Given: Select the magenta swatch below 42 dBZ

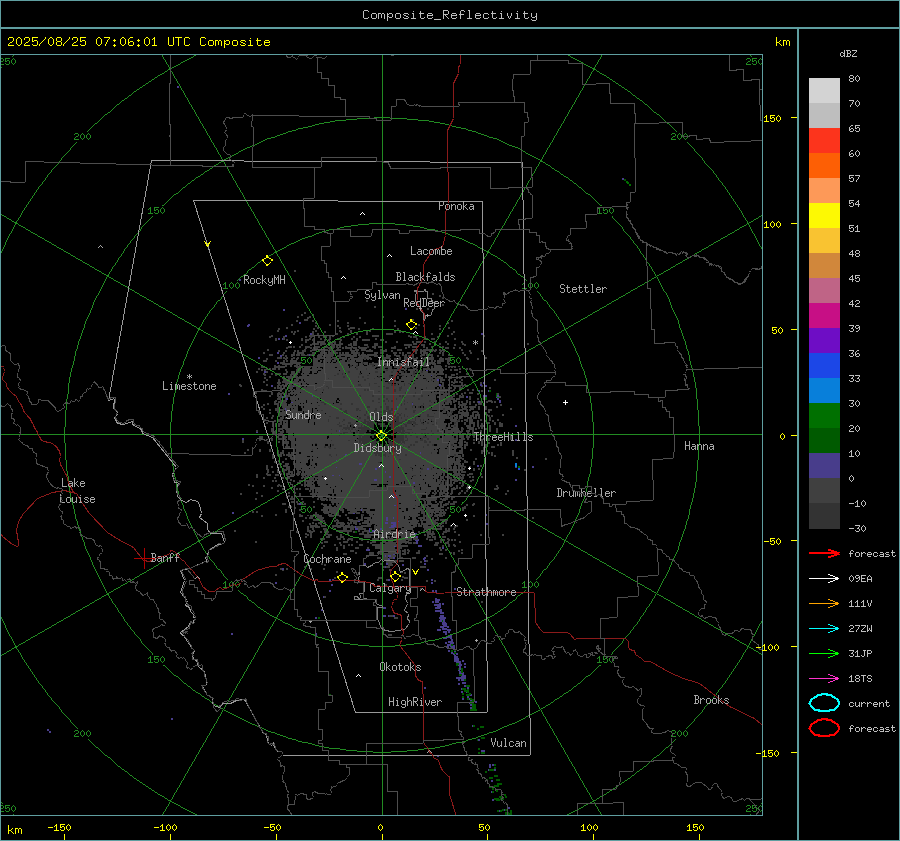Looking at the screenshot, I should [x=824, y=316].
